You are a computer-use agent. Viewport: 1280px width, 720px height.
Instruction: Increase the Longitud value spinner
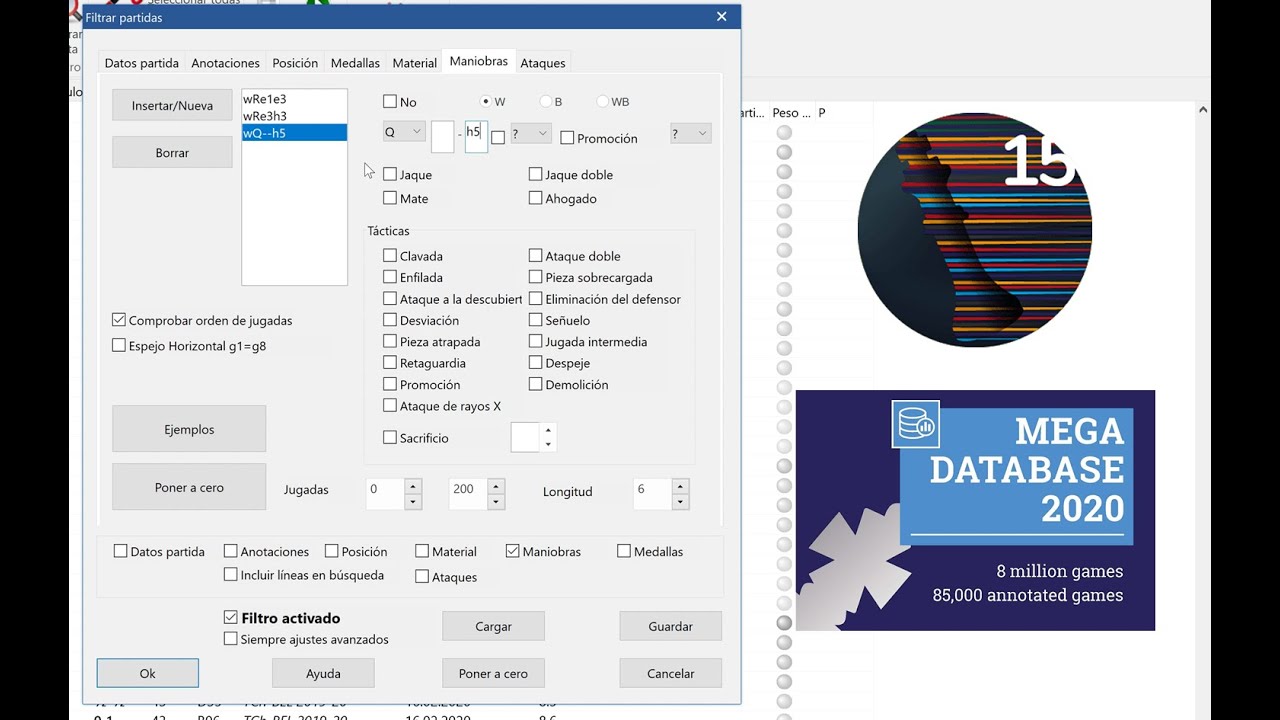[681, 486]
